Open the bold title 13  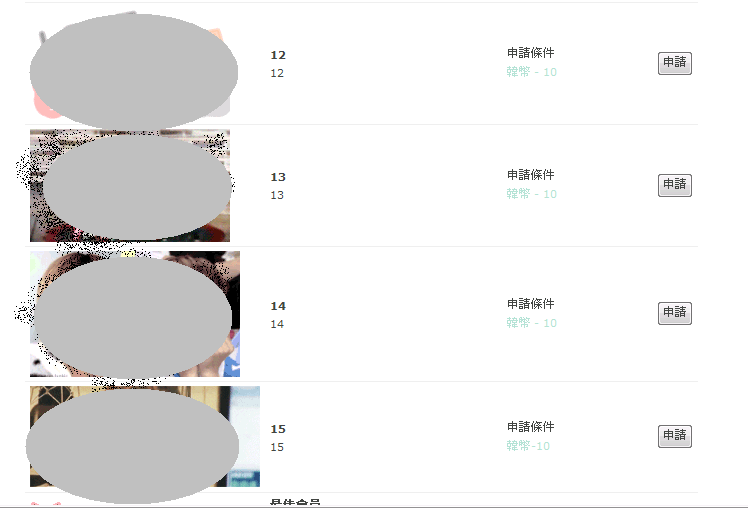pyautogui.click(x=278, y=177)
